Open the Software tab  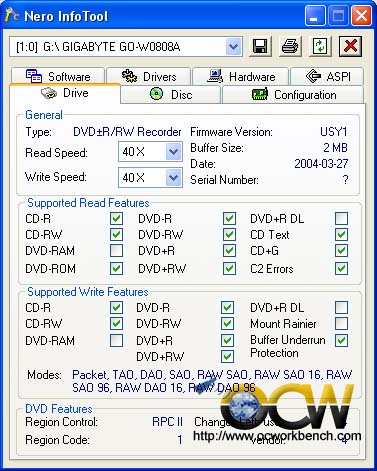point(58,76)
